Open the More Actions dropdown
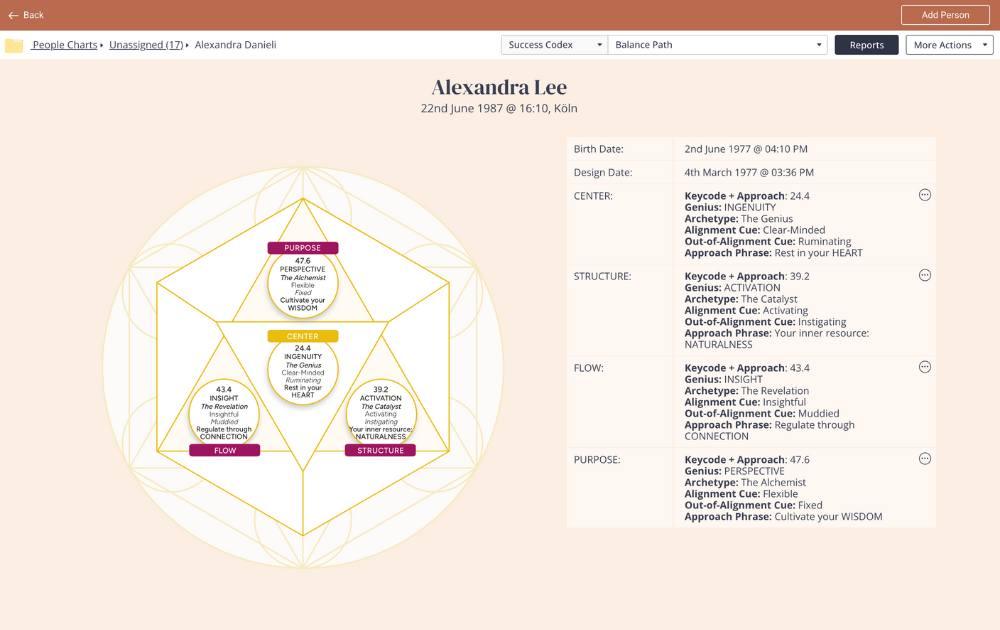The image size is (1000, 630). (948, 45)
